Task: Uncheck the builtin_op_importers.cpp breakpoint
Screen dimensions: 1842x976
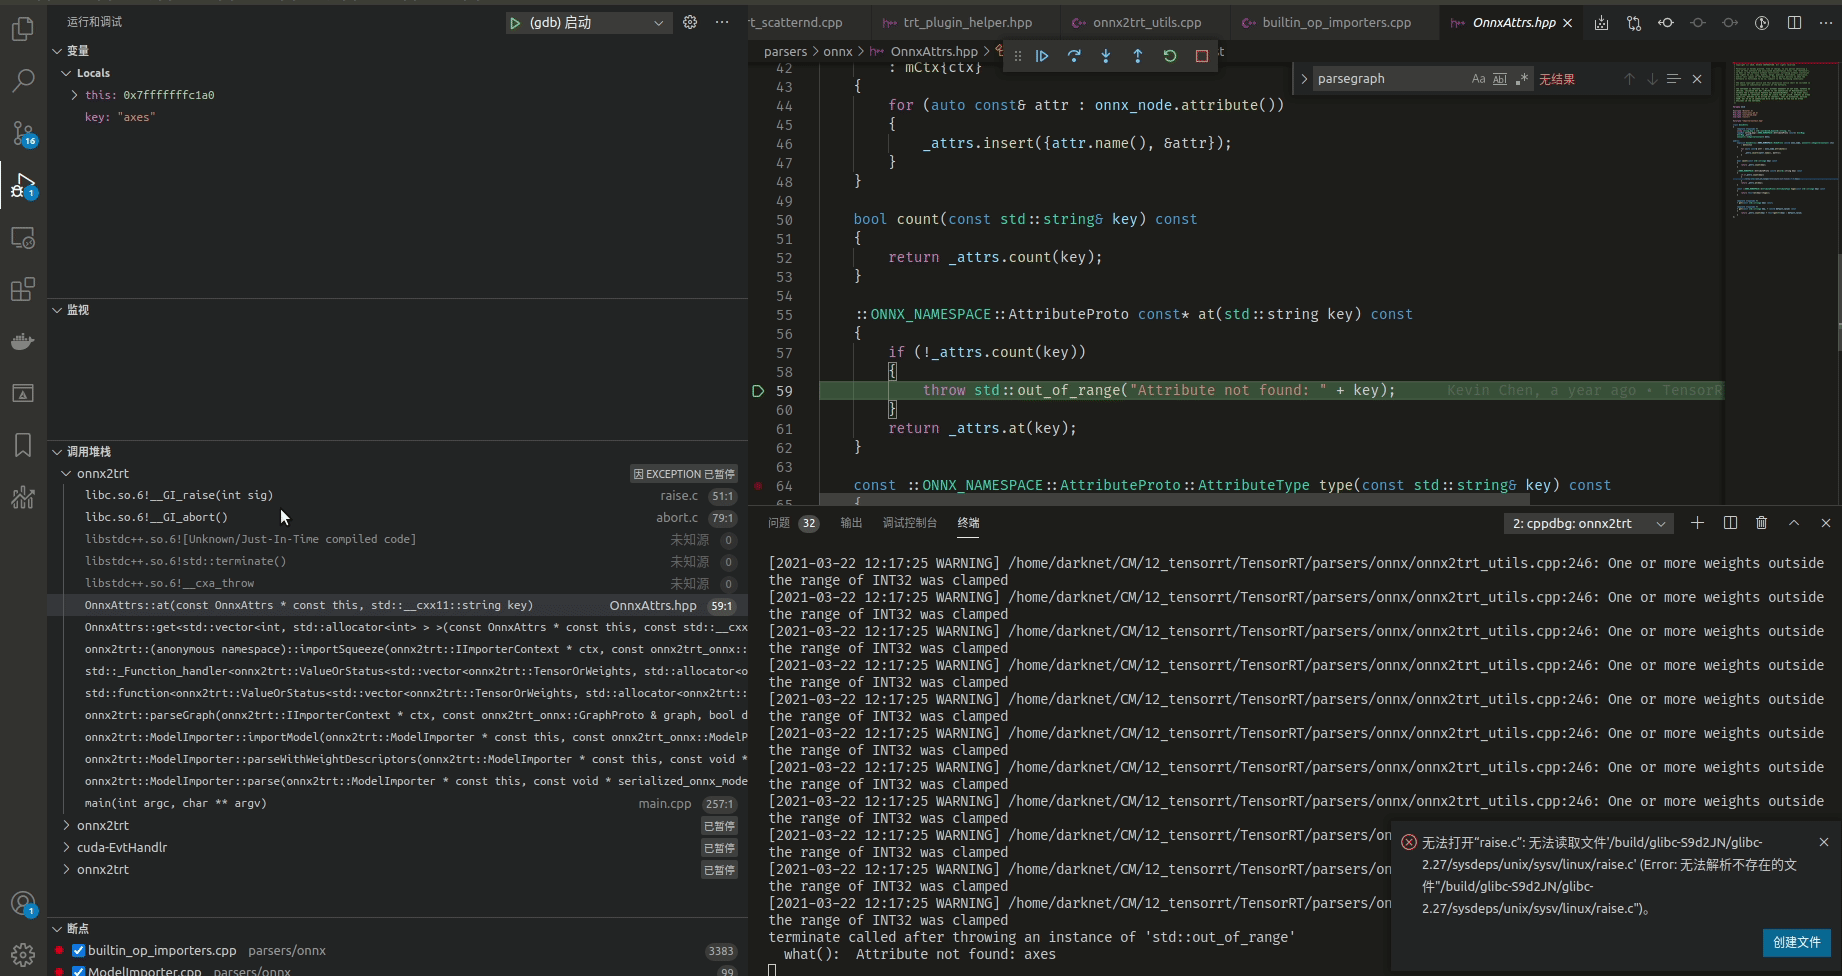Action: pyautogui.click(x=78, y=950)
